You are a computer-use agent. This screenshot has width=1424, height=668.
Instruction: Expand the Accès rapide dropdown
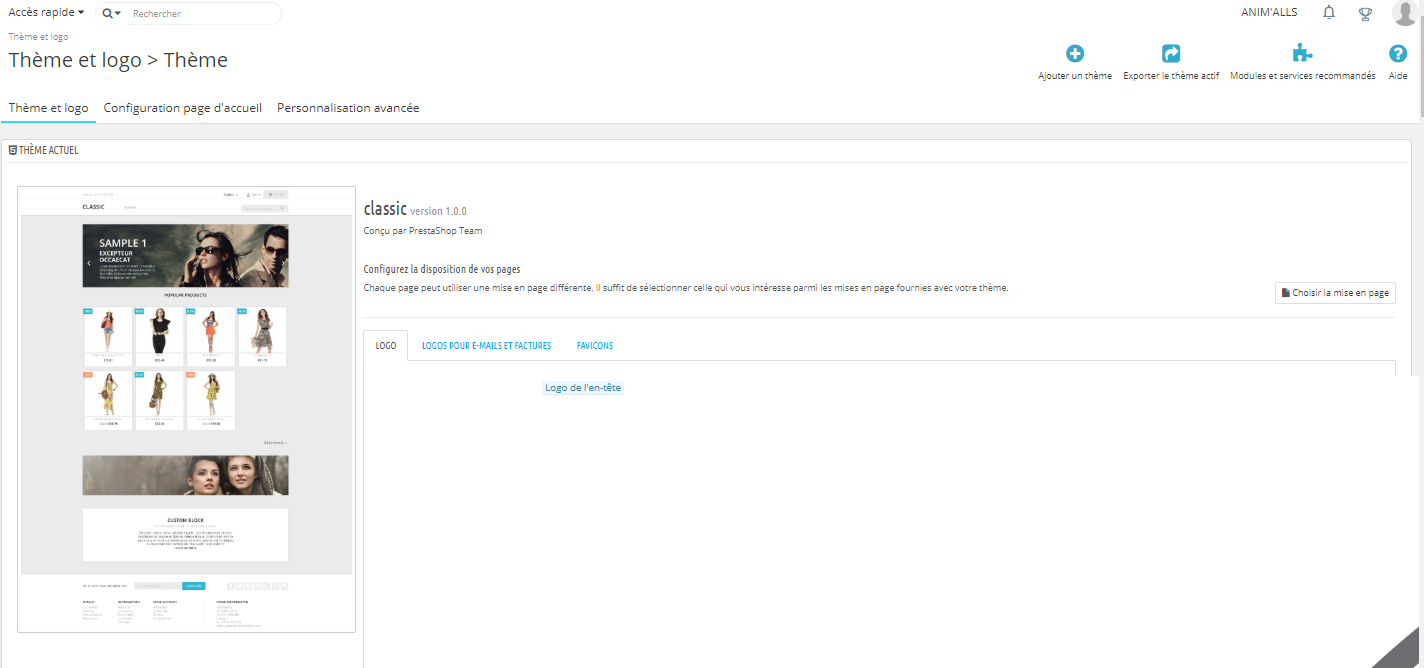(46, 13)
